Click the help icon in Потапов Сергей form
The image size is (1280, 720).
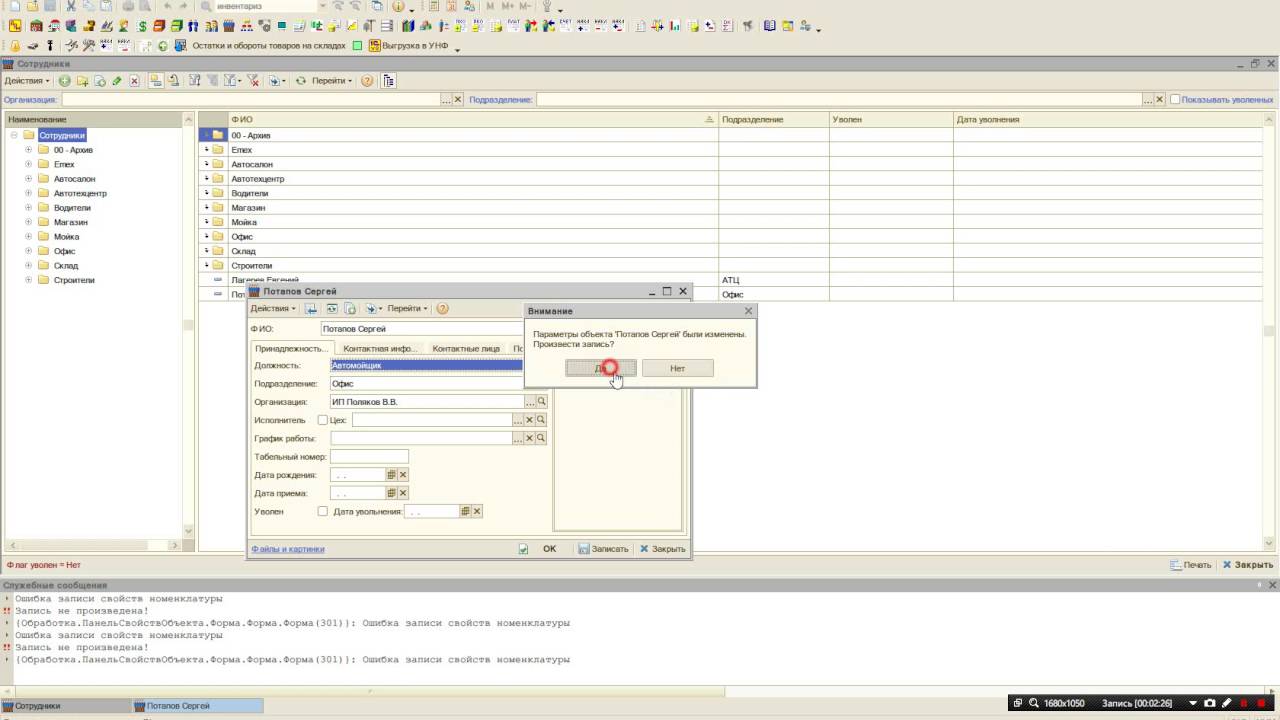(443, 309)
